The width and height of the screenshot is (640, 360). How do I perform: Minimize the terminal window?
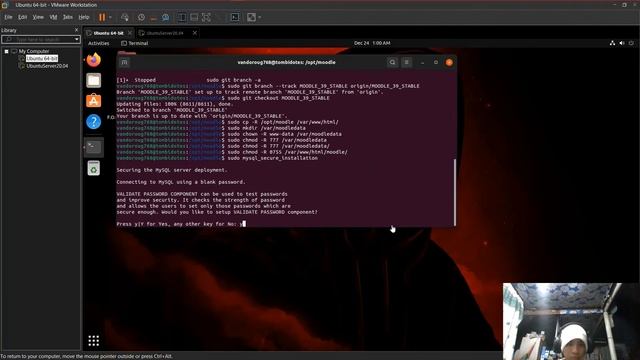[422, 62]
